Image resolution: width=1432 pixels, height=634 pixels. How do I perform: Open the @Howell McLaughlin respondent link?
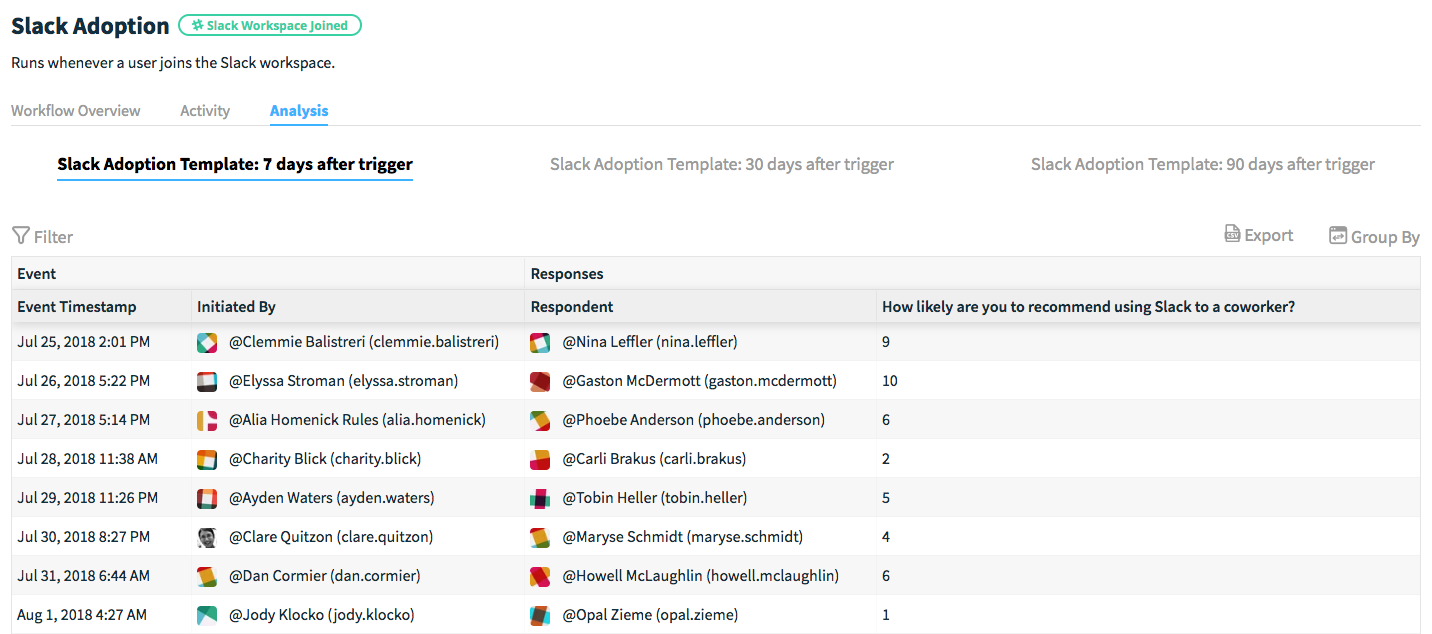701,576
